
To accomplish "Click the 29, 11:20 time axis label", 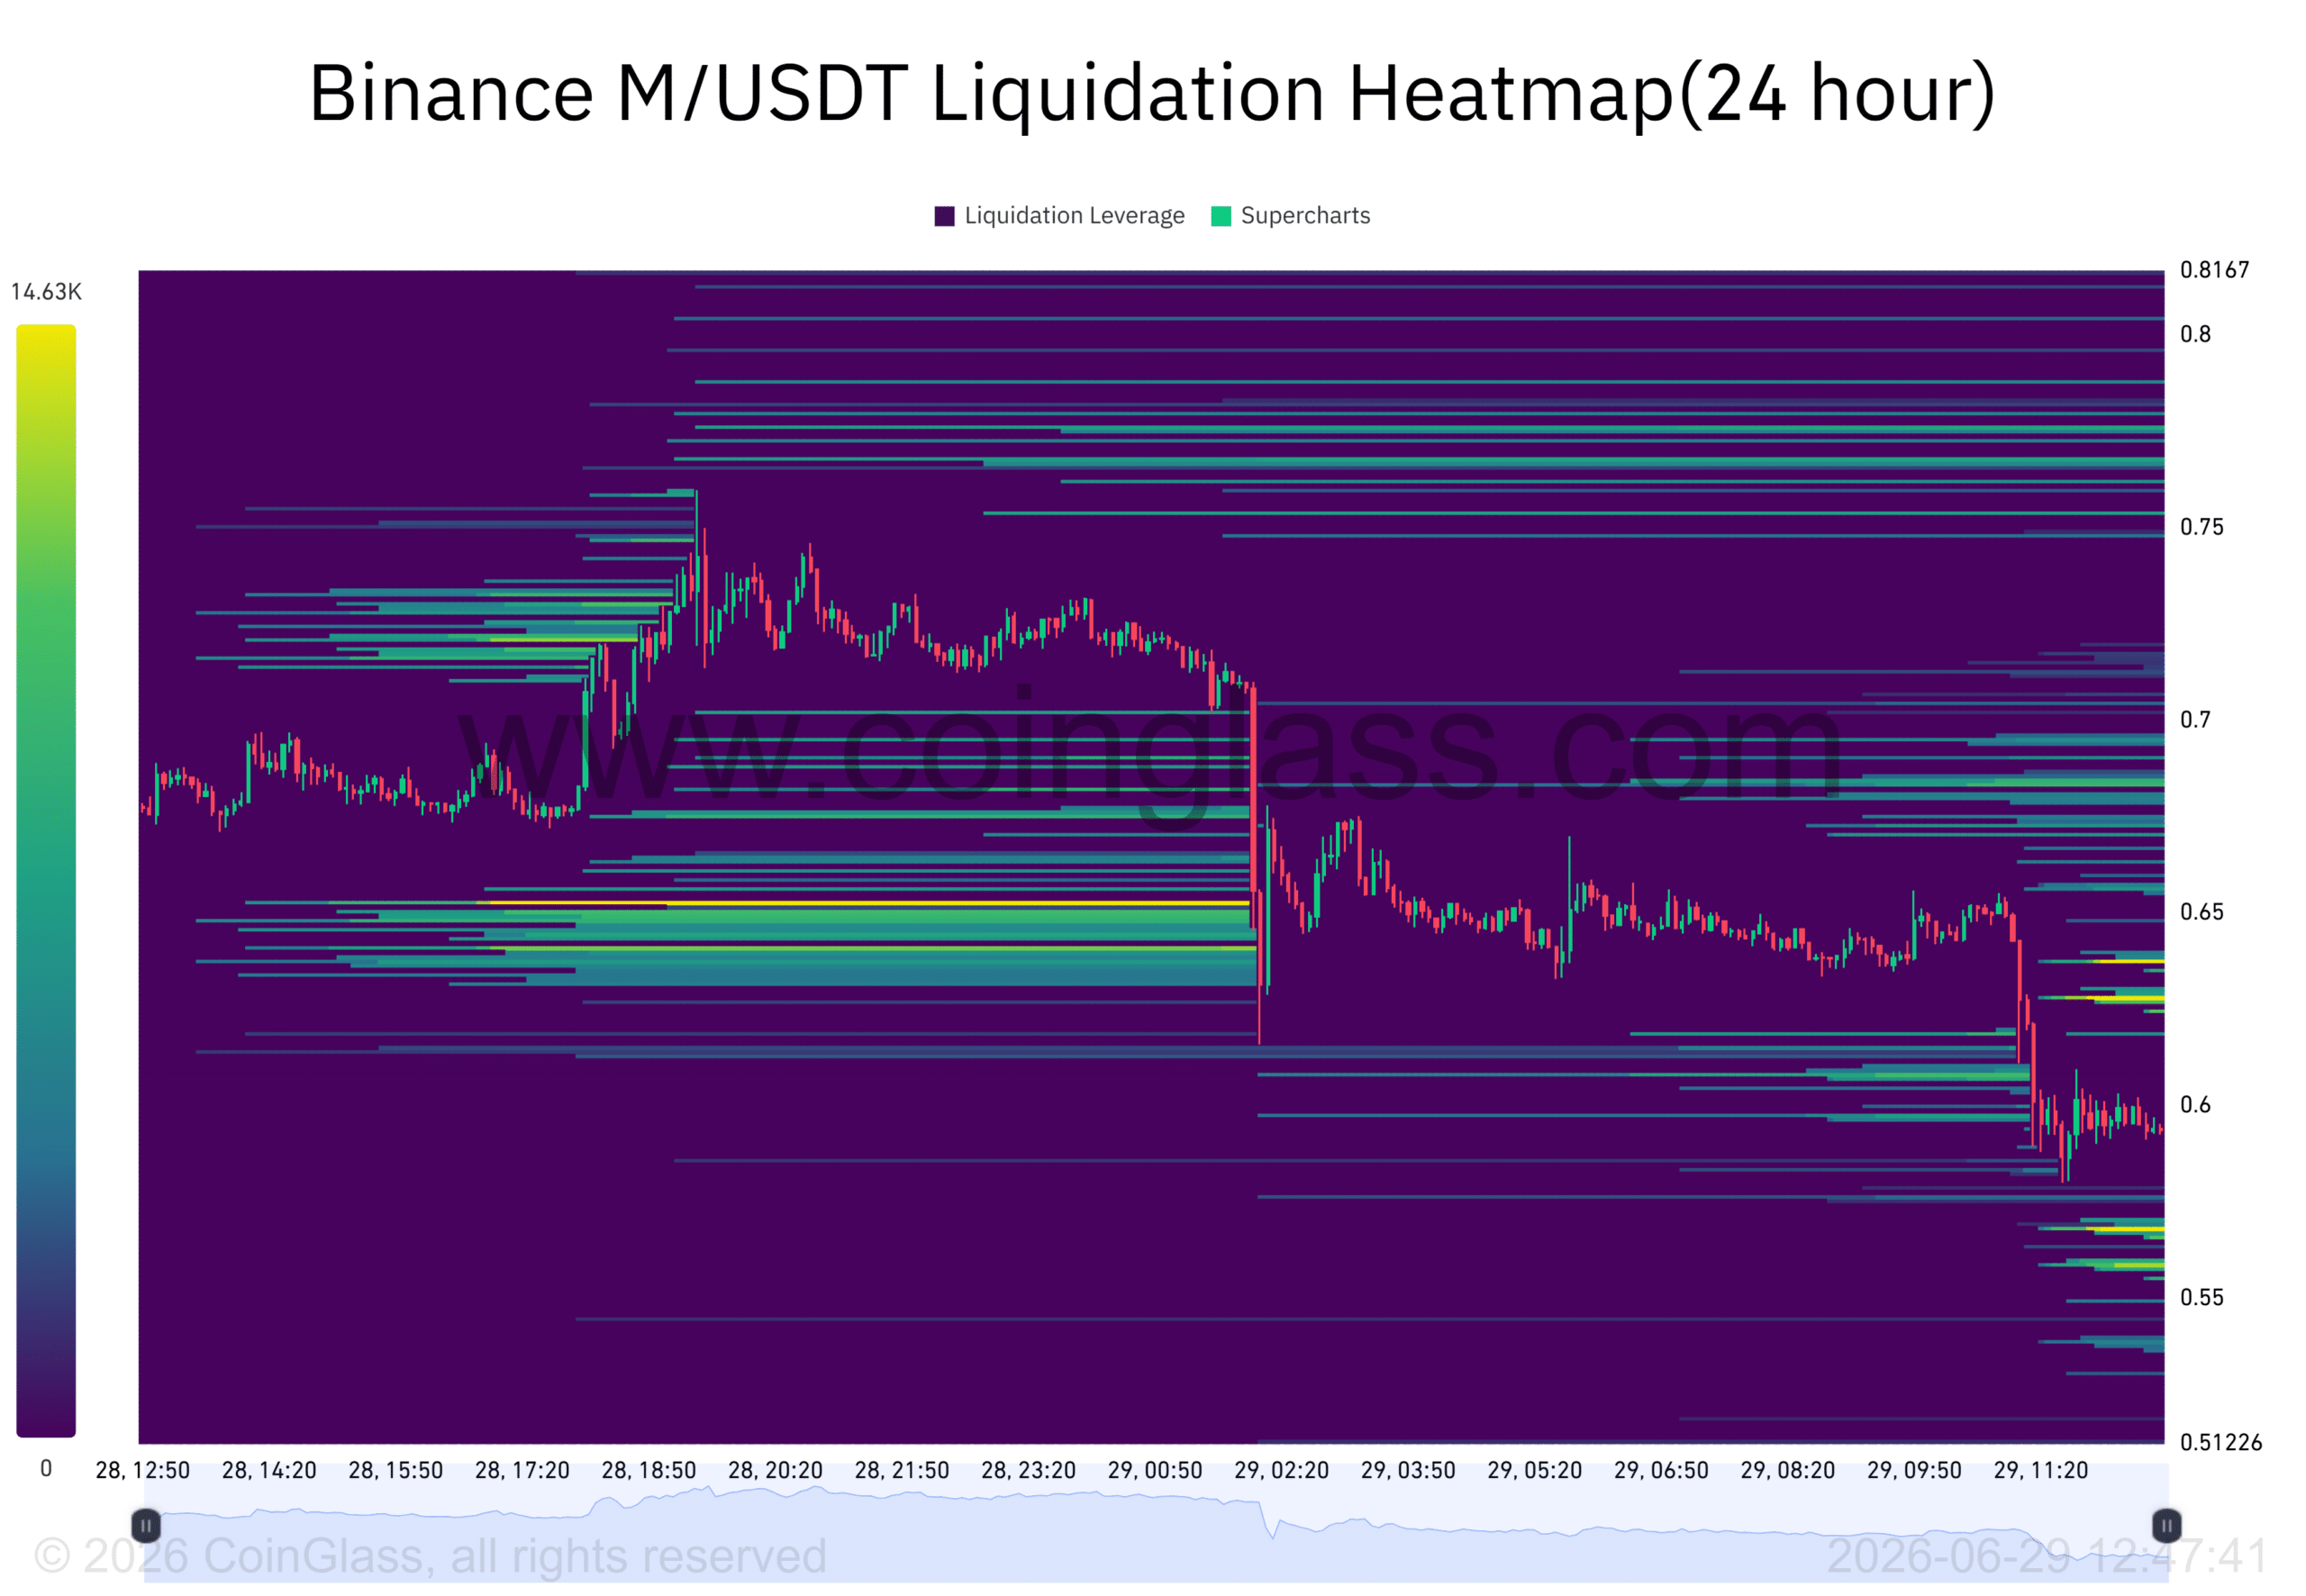I will [x=2041, y=1470].
